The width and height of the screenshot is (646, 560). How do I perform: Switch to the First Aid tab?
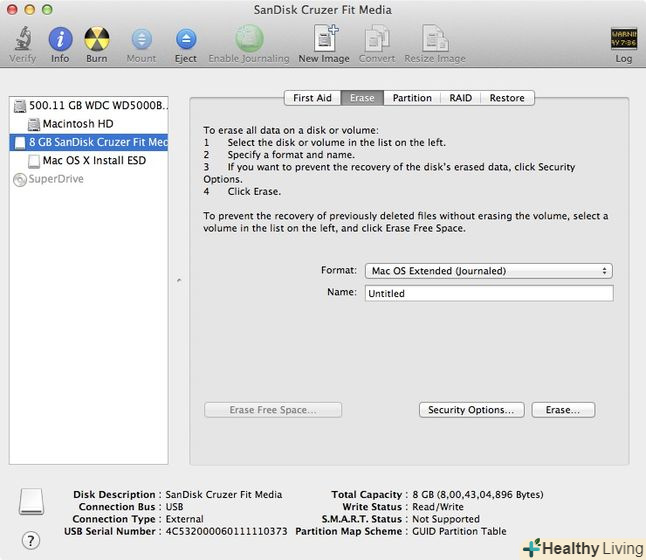[x=312, y=98]
